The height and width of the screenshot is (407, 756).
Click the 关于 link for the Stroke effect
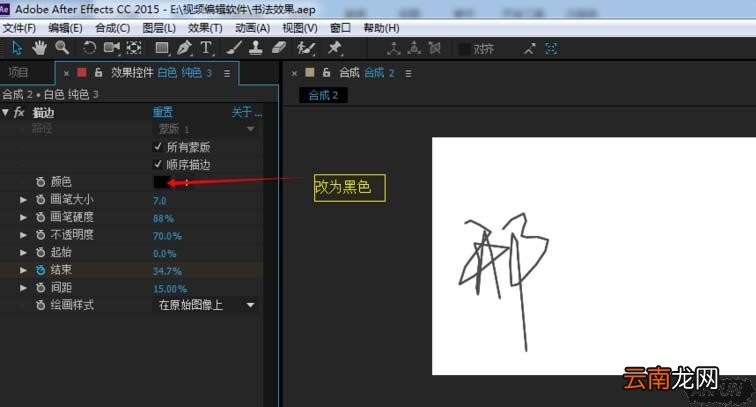tap(246, 112)
